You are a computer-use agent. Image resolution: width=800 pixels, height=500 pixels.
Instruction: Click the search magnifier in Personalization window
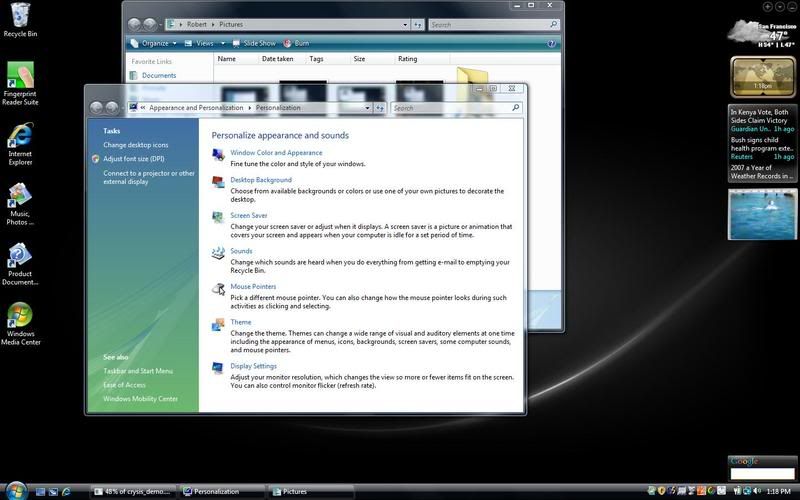(515, 108)
